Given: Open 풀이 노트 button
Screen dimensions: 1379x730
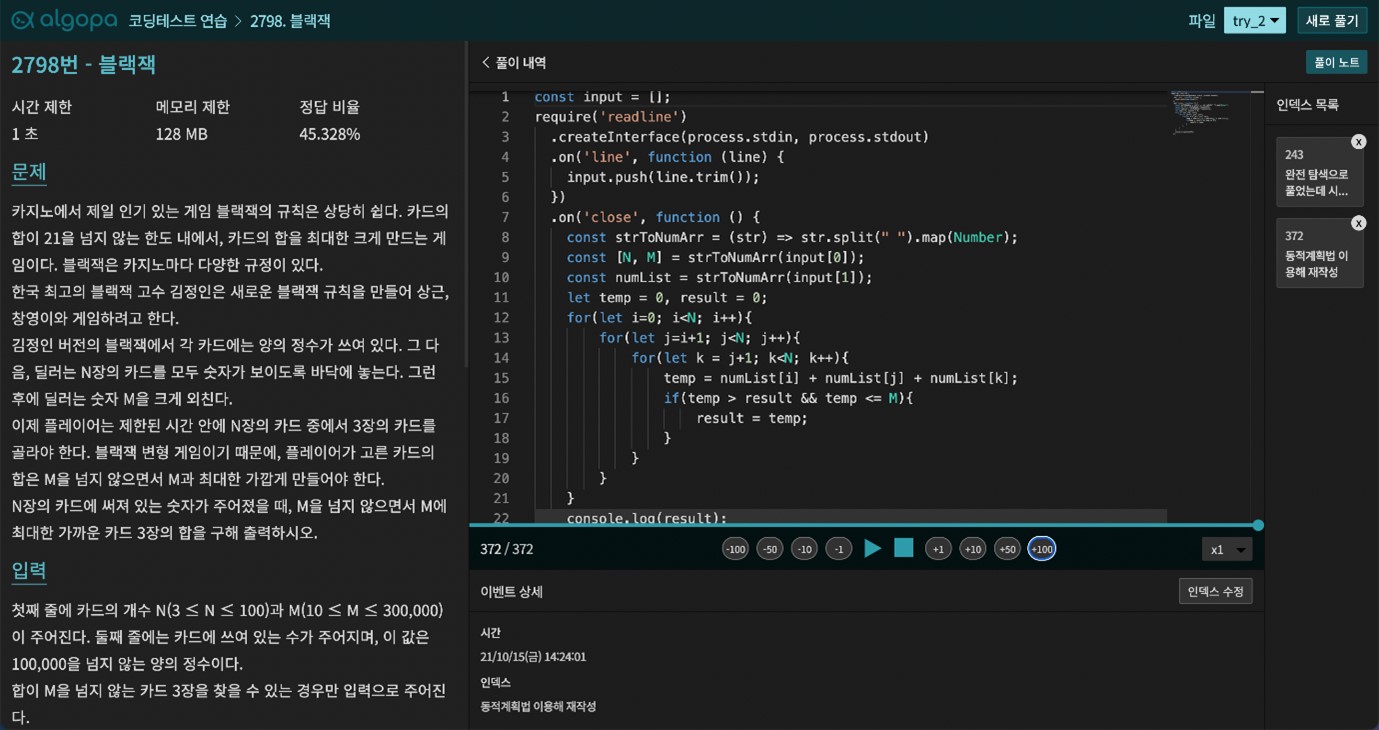Looking at the screenshot, I should tap(1335, 62).
